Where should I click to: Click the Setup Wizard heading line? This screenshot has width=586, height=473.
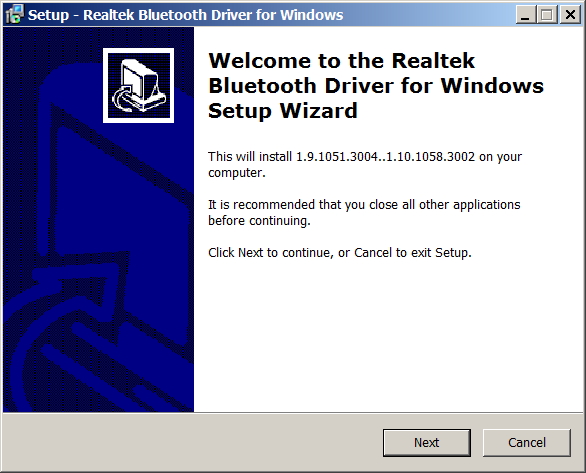coord(283,111)
